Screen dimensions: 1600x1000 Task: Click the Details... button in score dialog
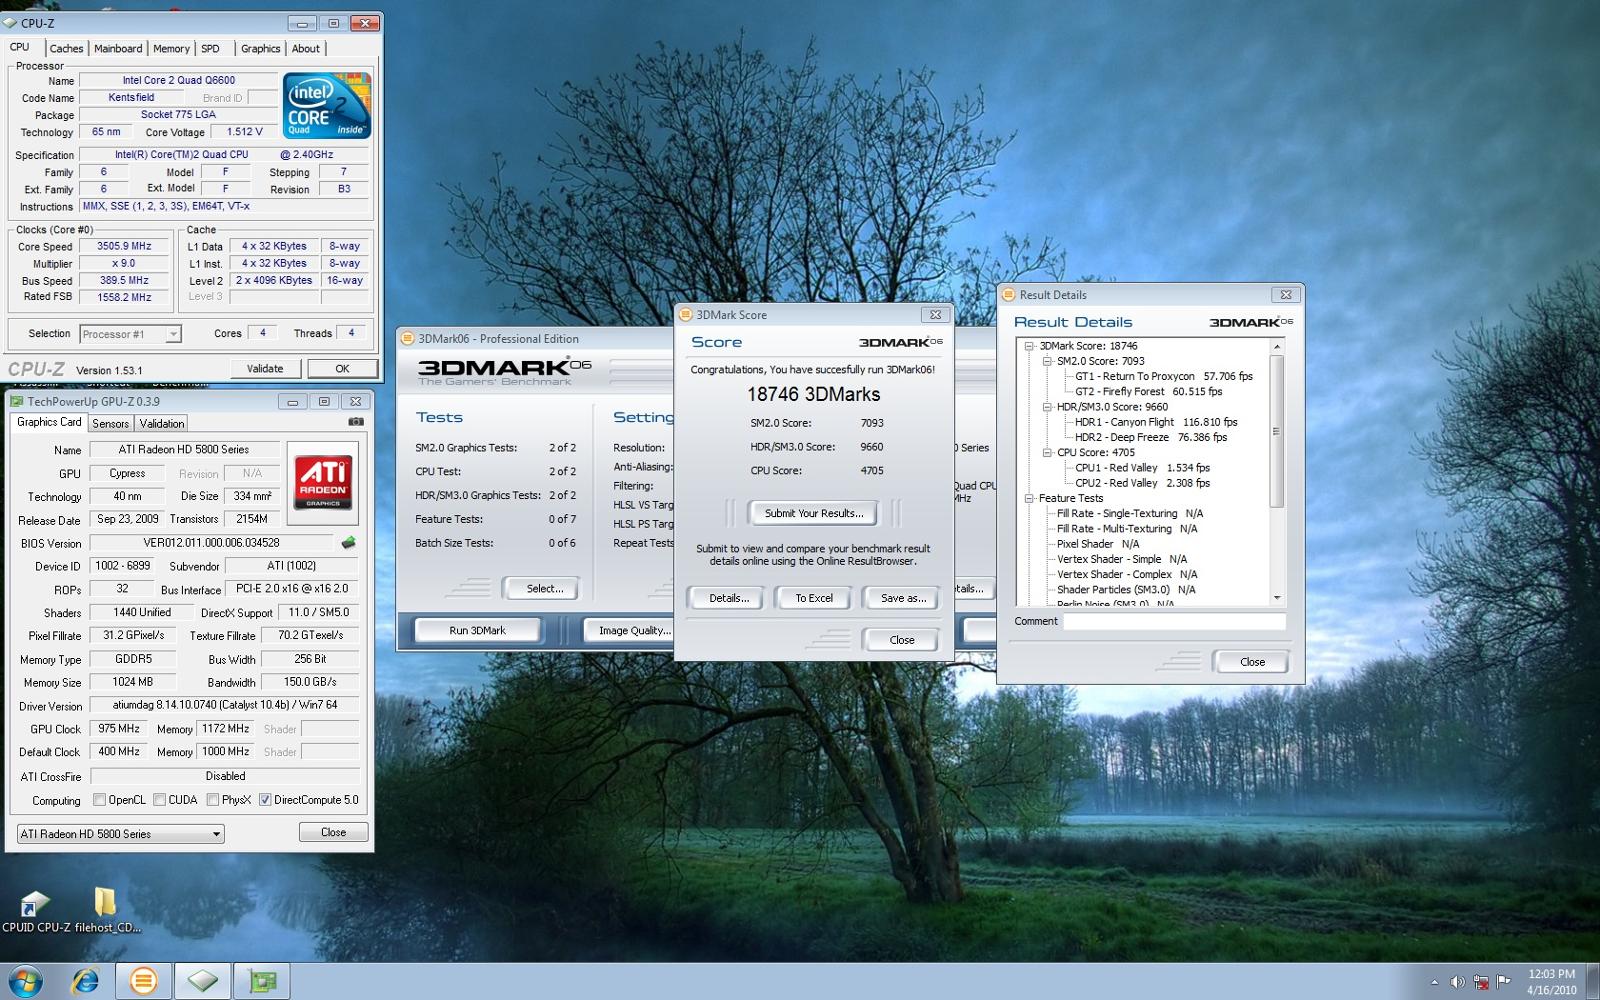point(729,598)
